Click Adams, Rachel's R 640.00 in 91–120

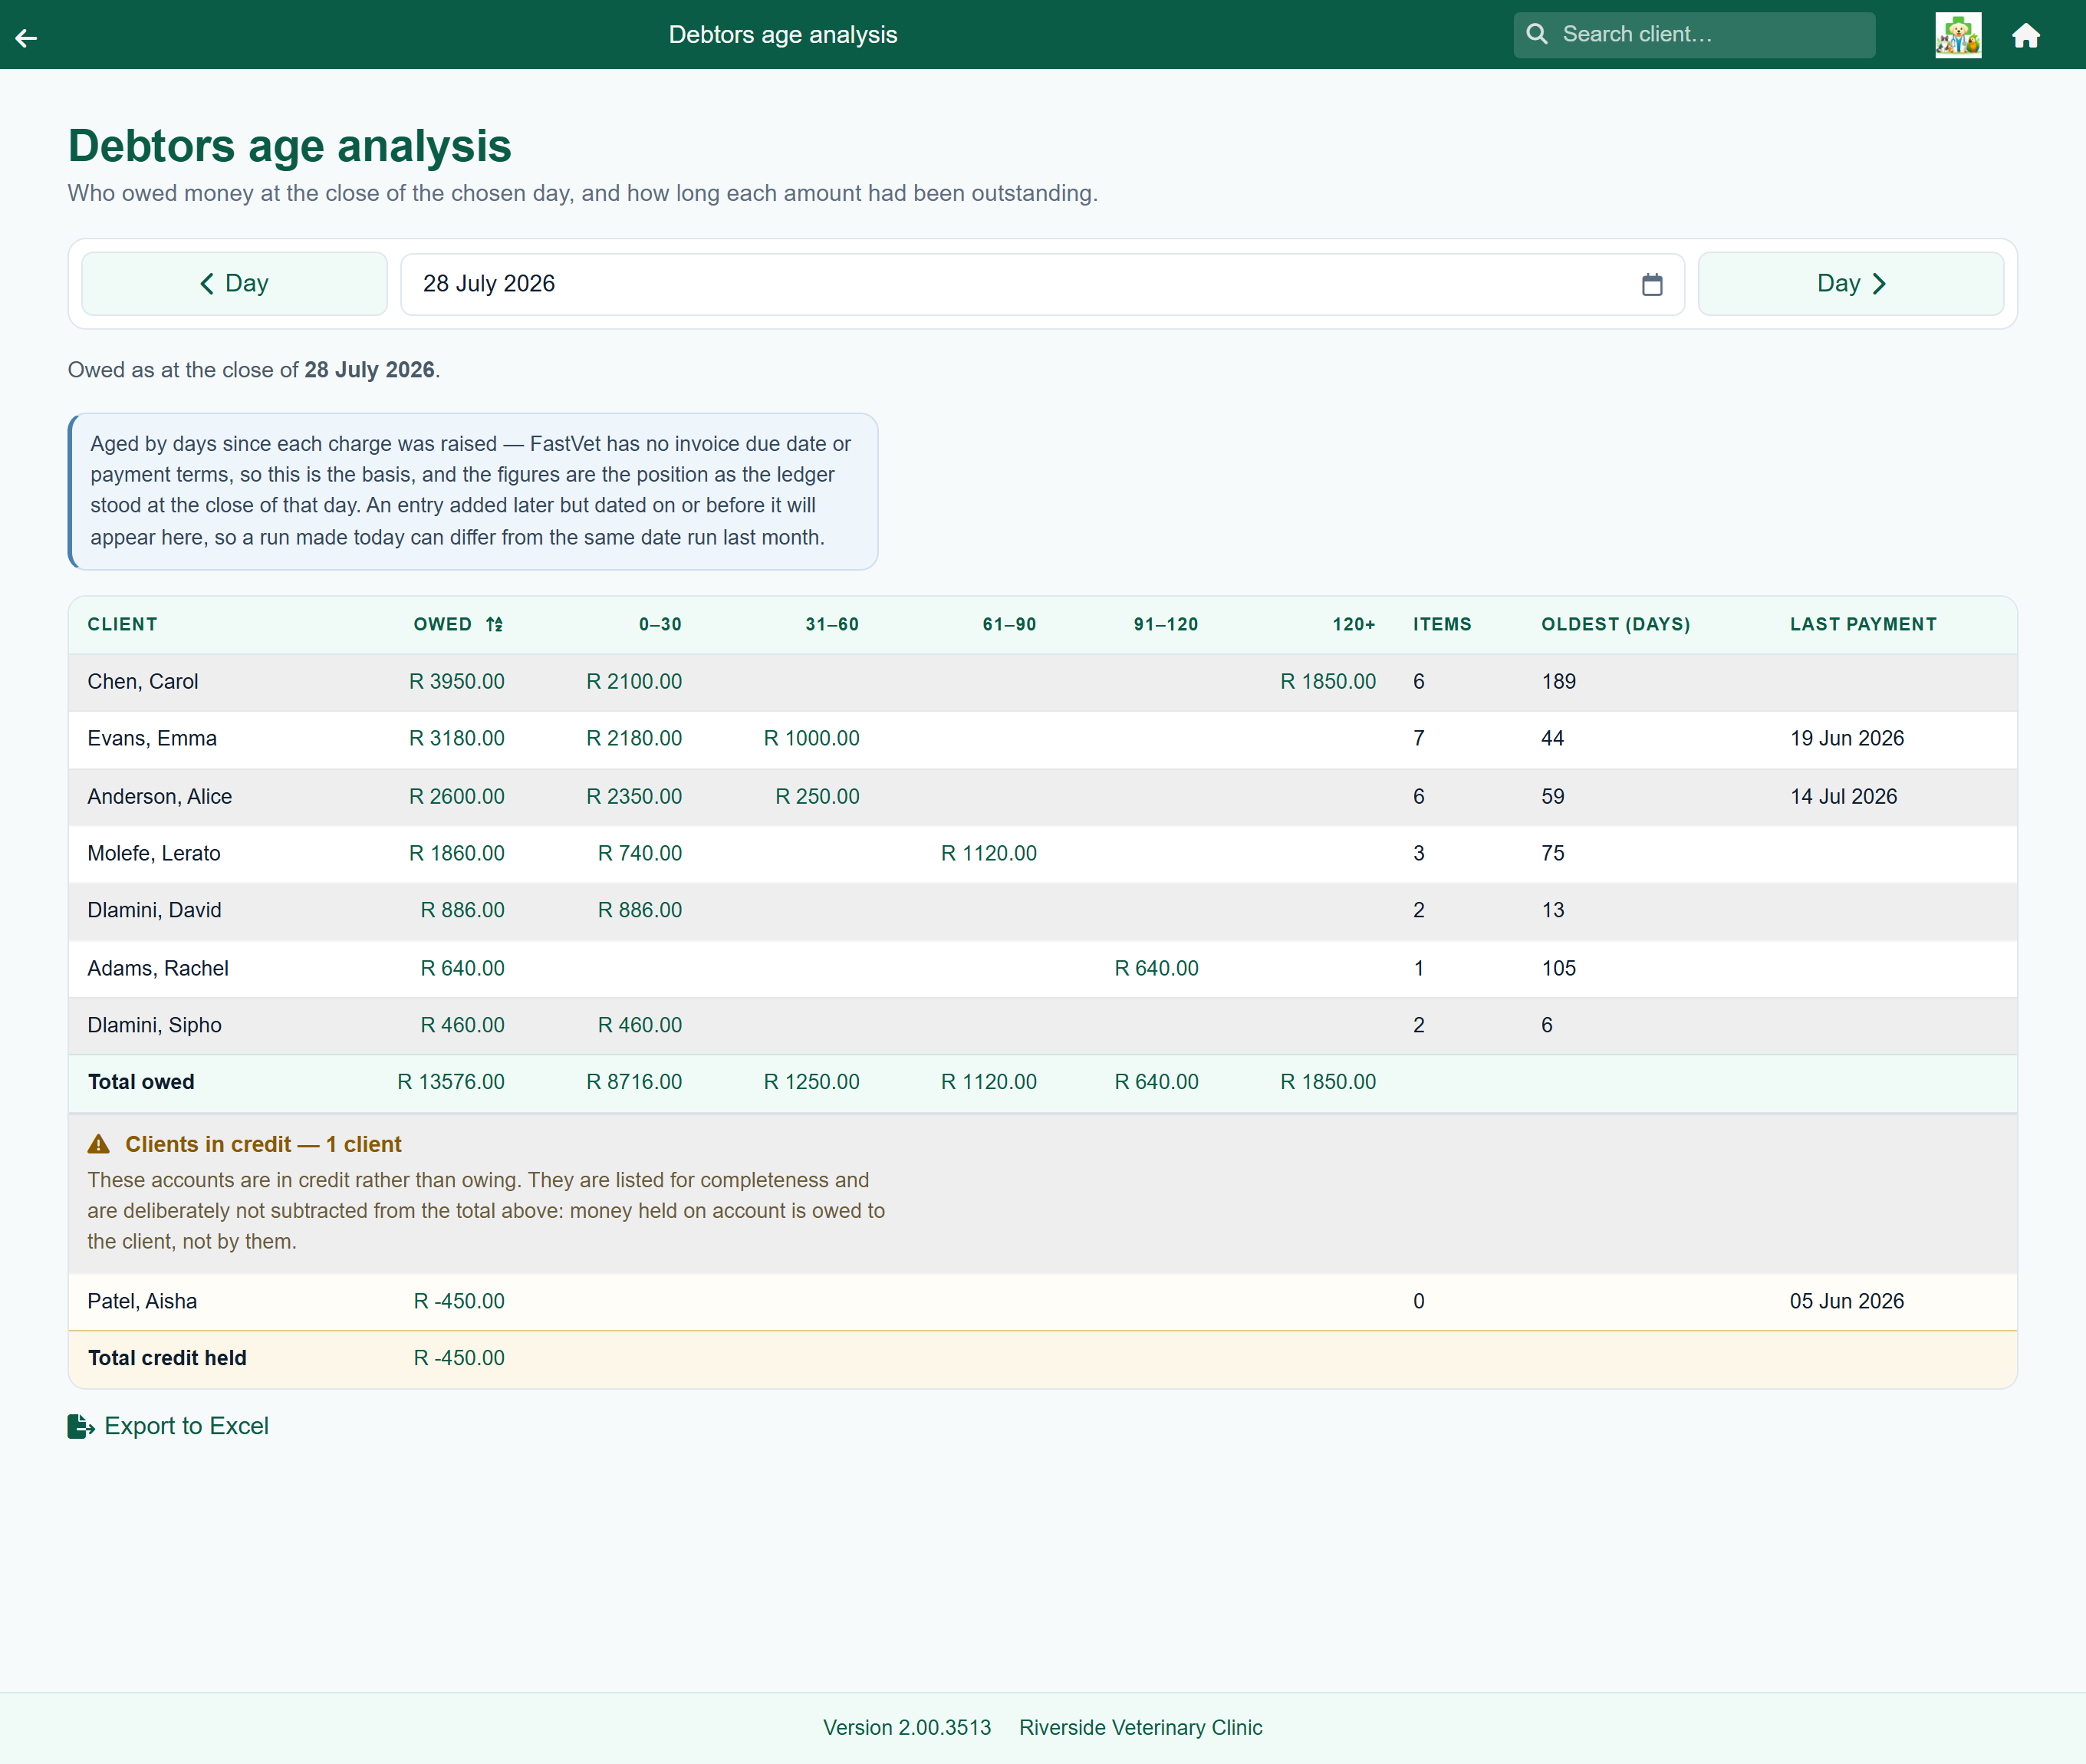[1156, 968]
